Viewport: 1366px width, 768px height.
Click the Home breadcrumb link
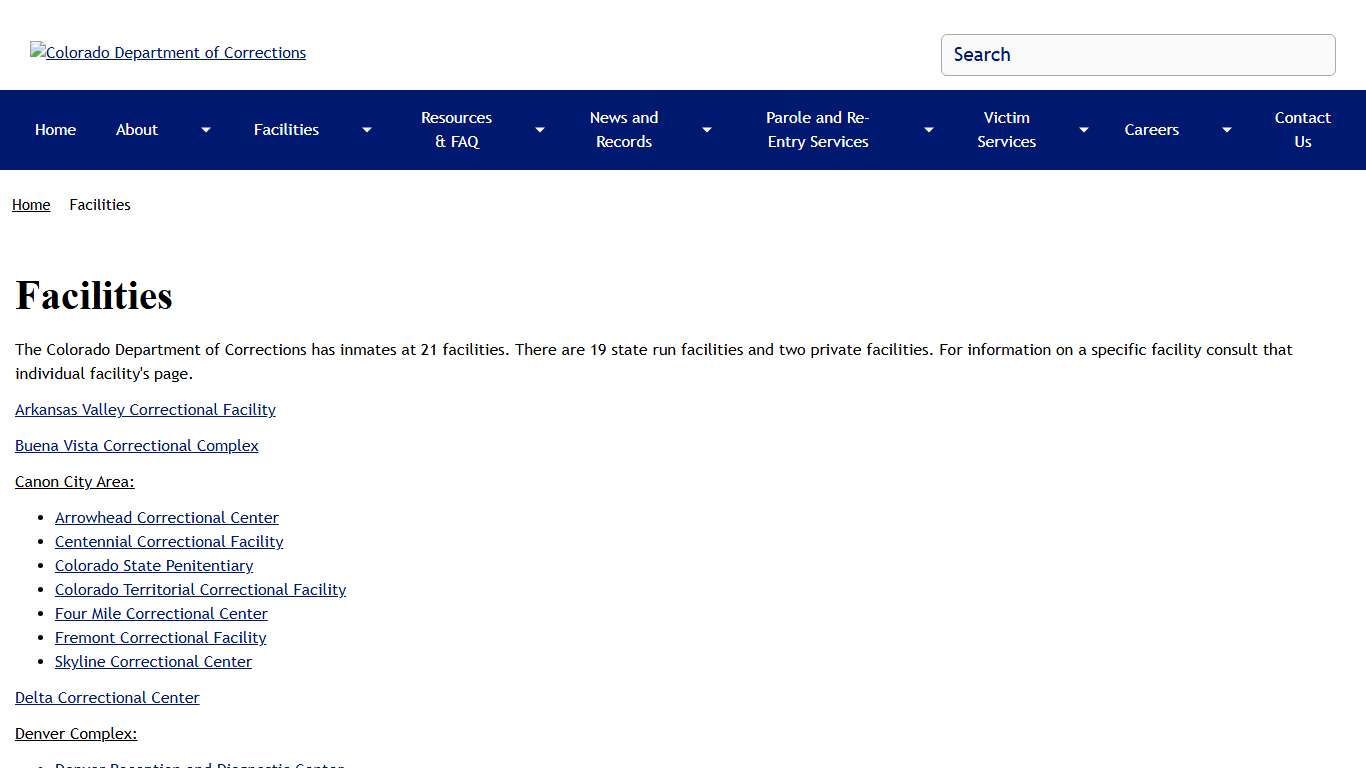(31, 205)
